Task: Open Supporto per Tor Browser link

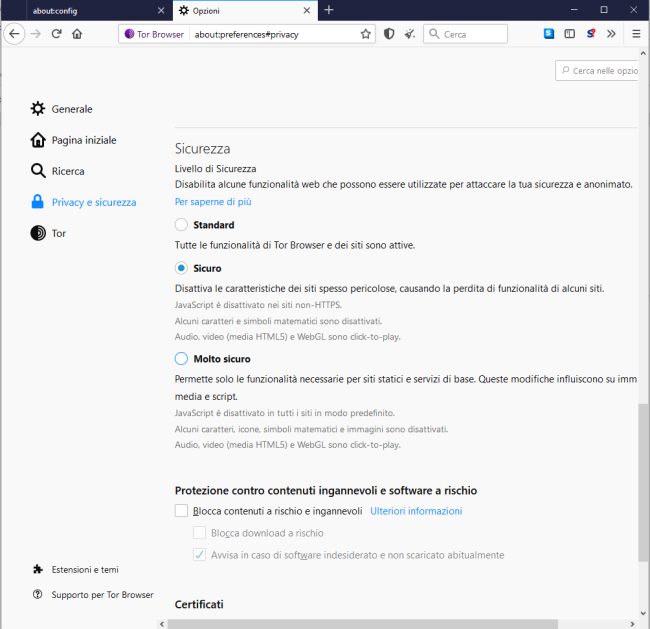Action: tap(93, 595)
